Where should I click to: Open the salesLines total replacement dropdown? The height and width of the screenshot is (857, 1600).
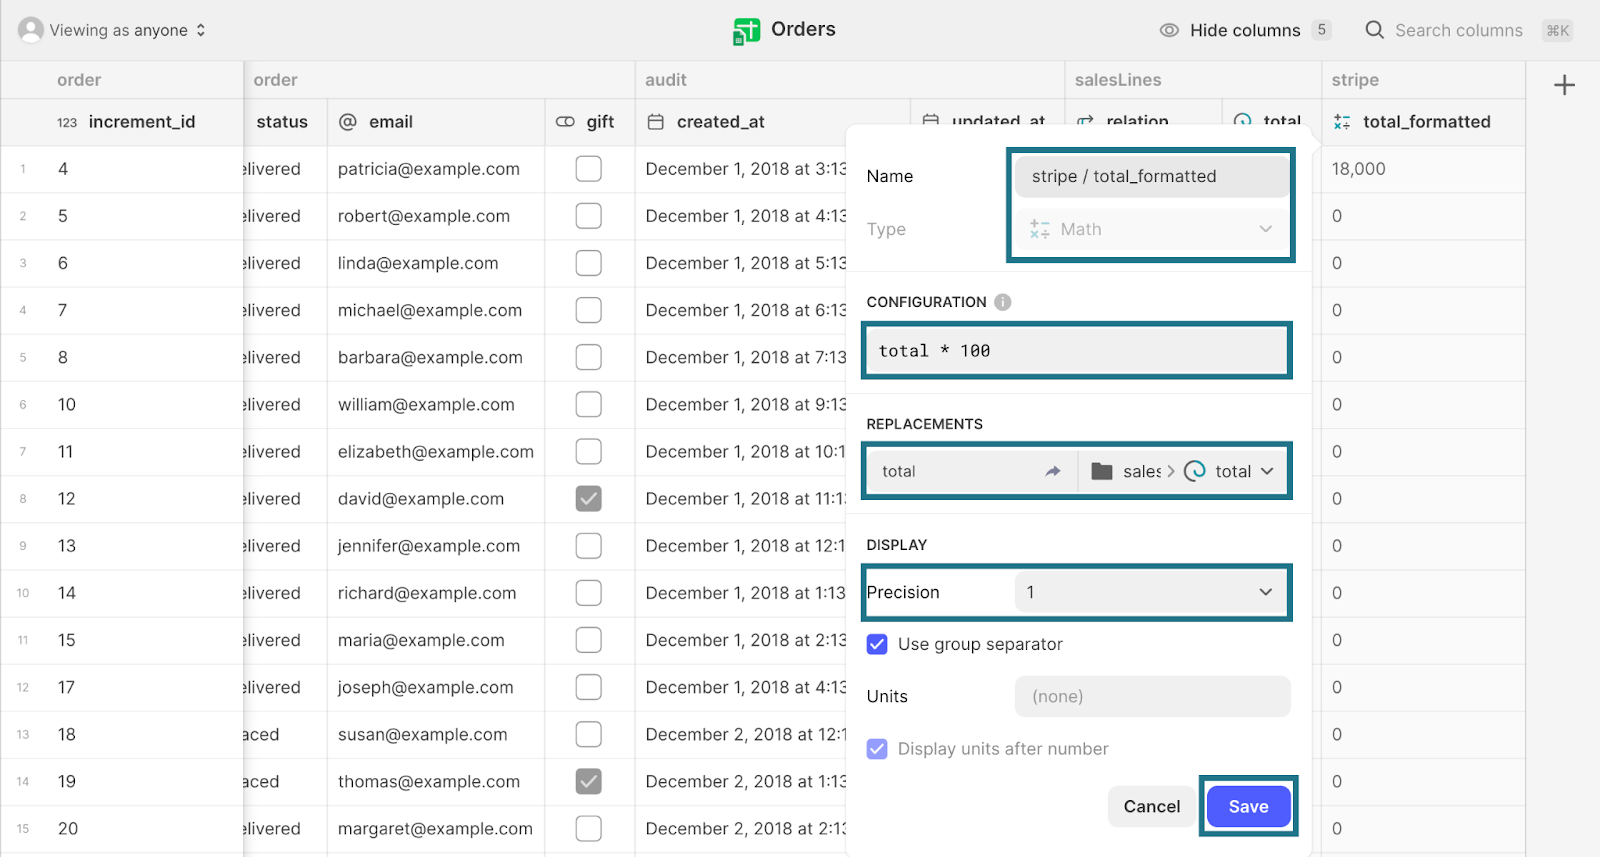(1182, 471)
